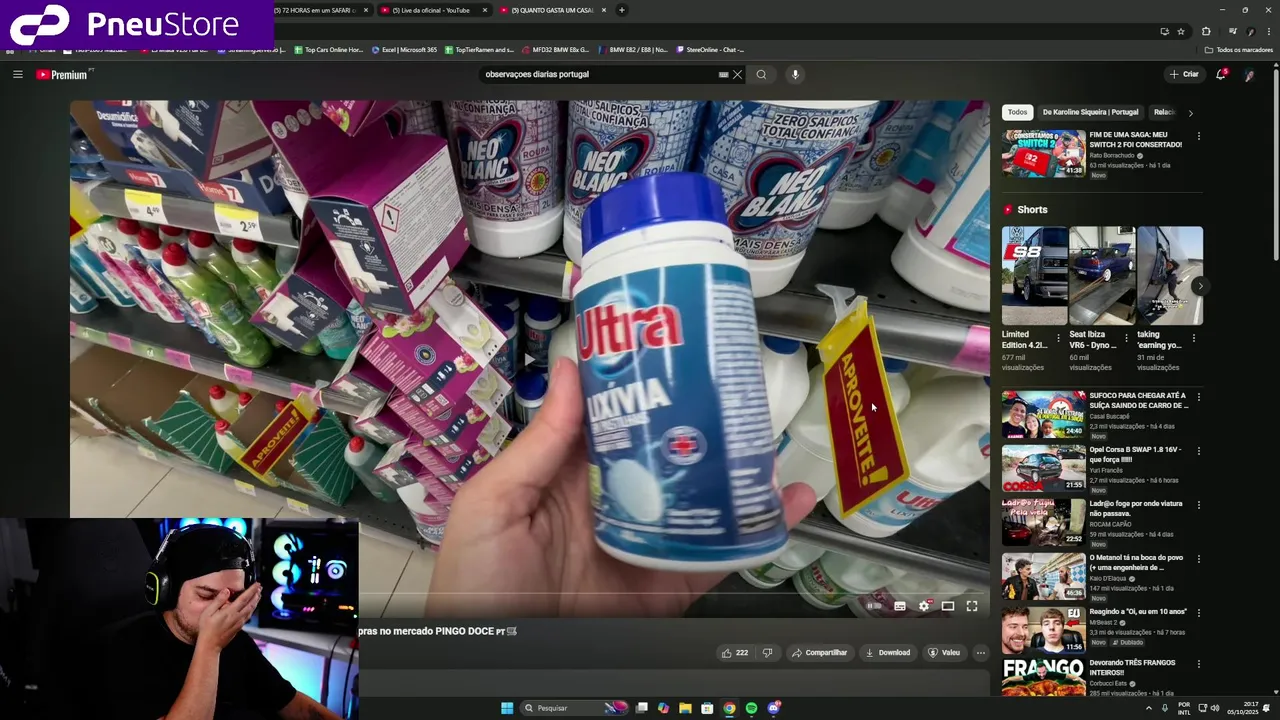Open the YouTube hamburger guide menu
The width and height of the screenshot is (1280, 720).
pos(17,74)
